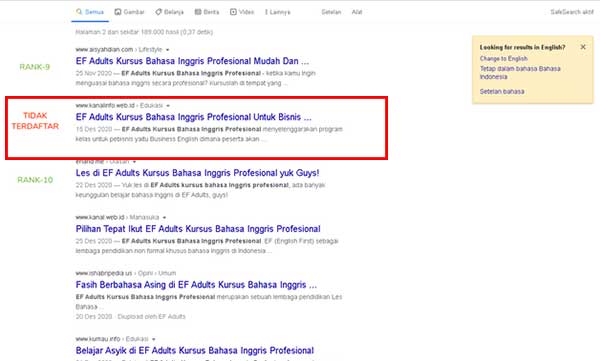Expand the dropdown arrow next to www.kumau.info
This screenshot has width=600, height=361.
point(153,339)
